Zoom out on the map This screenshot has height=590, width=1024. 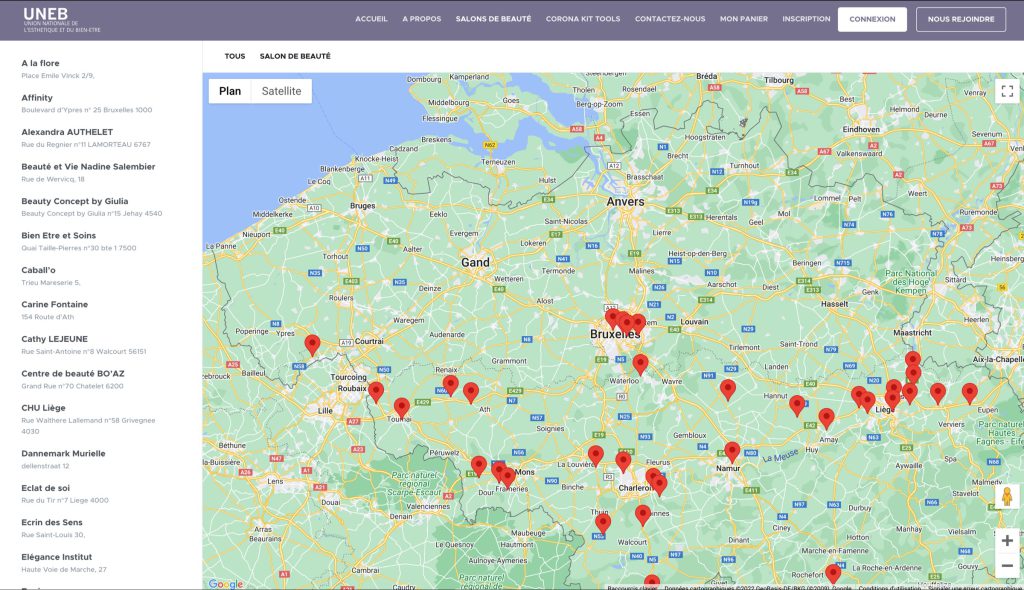click(1007, 565)
